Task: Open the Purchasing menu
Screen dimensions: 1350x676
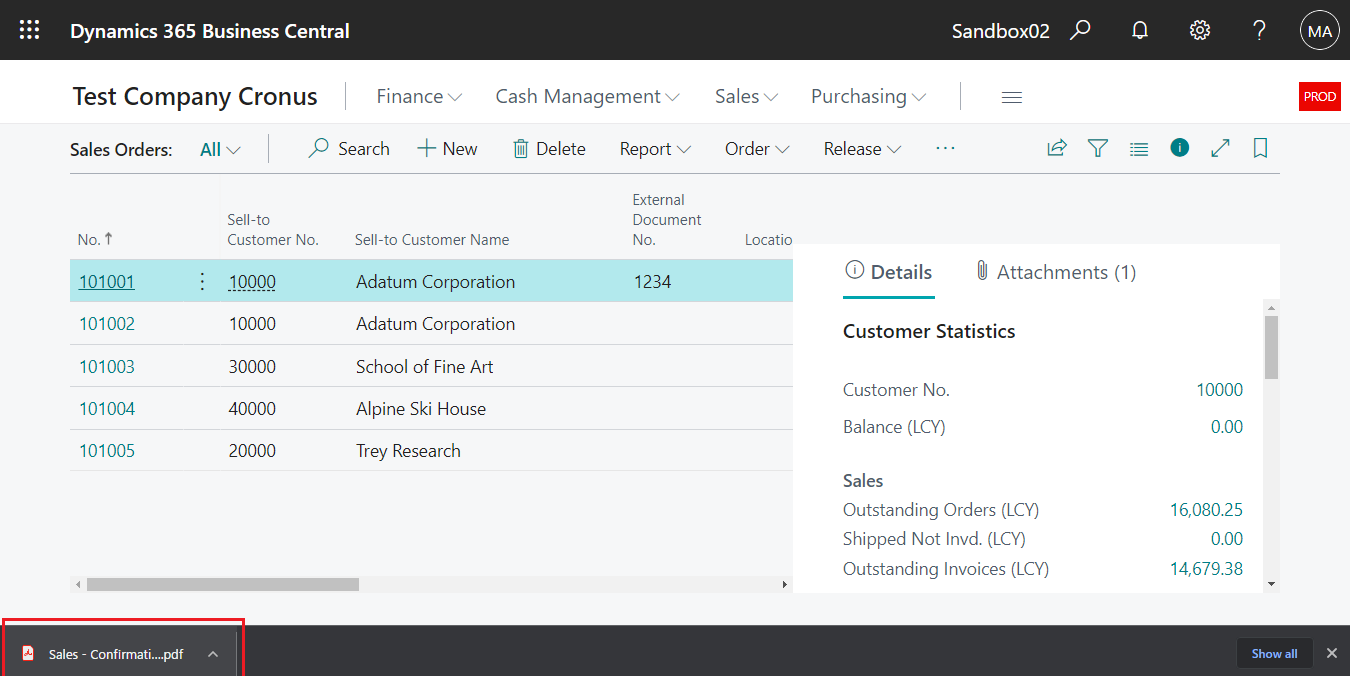Action: (x=866, y=96)
